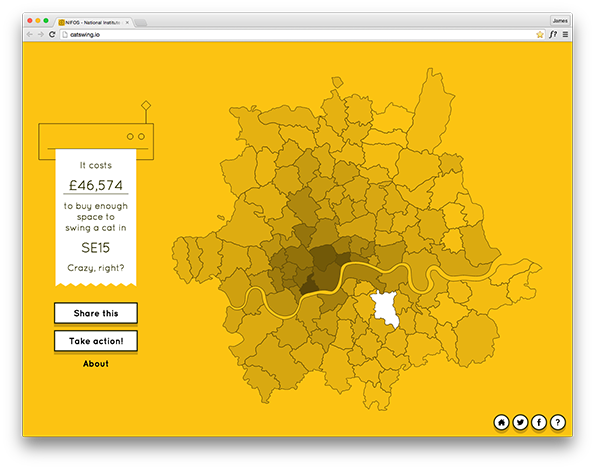
Task: Click the Take action! button
Action: 96,341
